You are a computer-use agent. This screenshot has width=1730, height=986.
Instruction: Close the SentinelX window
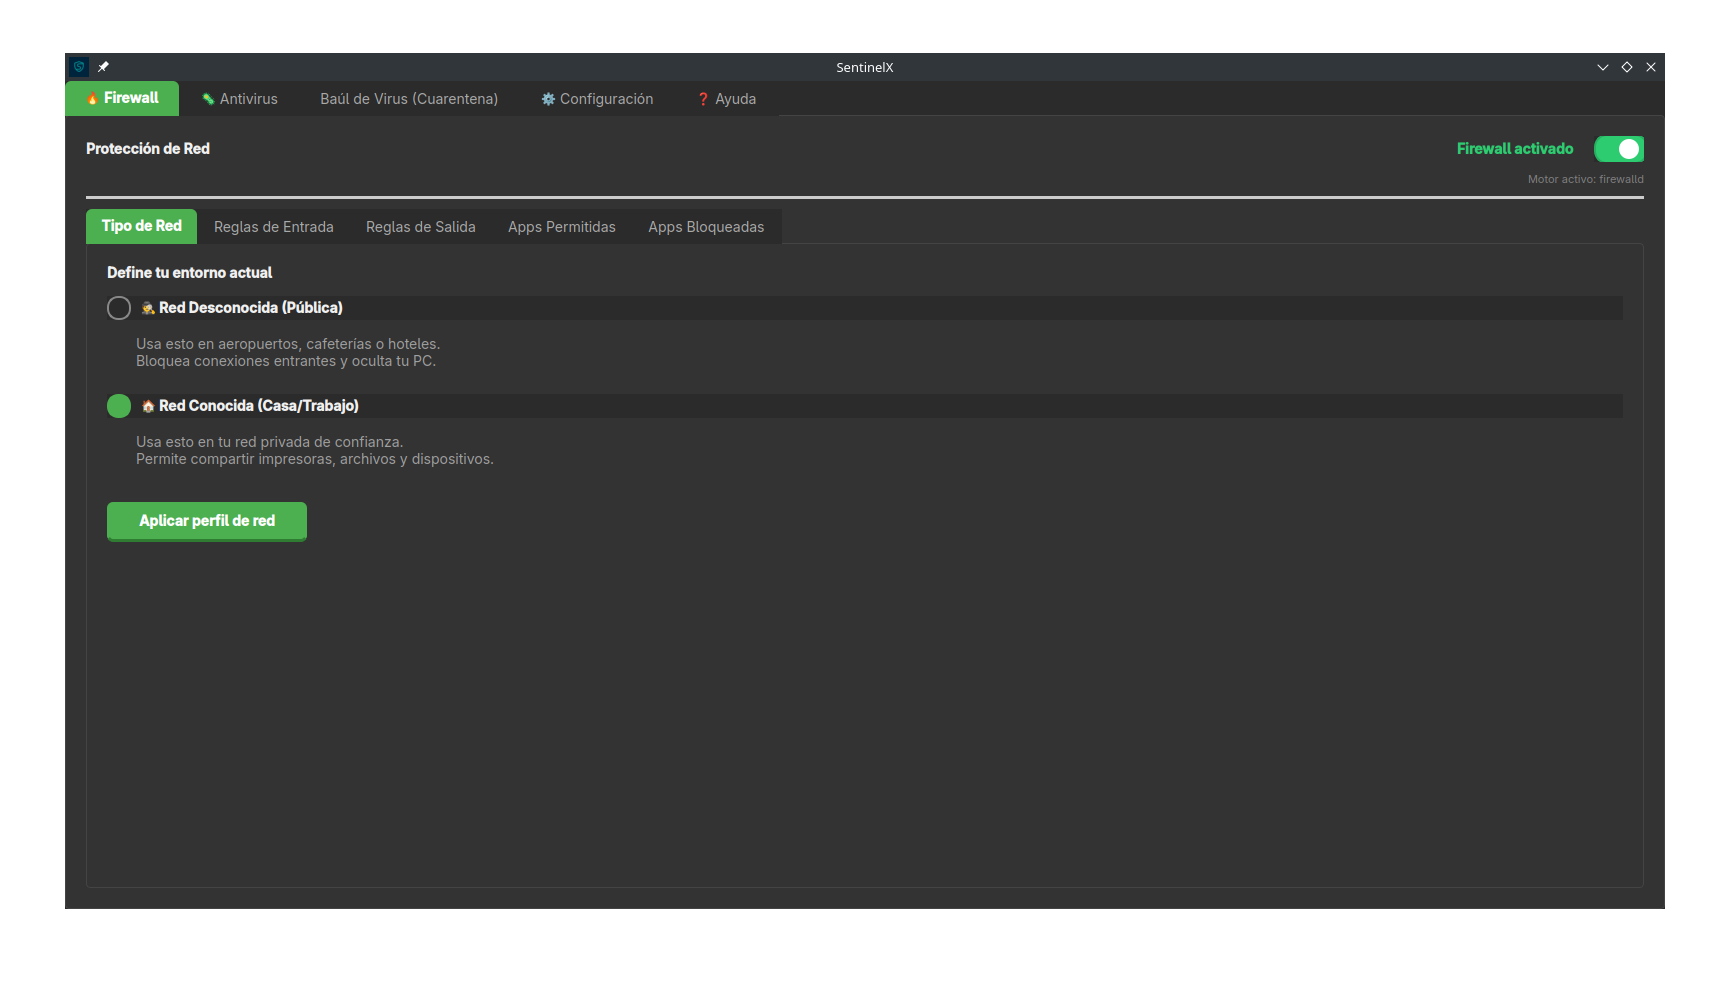[x=1651, y=67]
